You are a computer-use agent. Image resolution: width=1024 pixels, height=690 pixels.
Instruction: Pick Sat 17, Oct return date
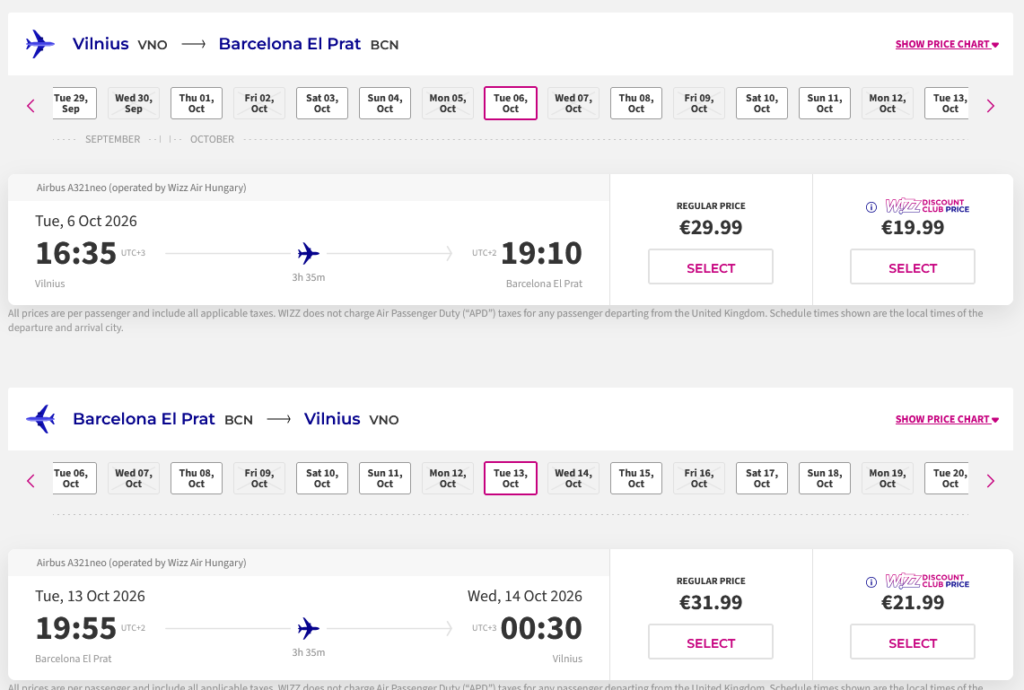click(x=762, y=478)
